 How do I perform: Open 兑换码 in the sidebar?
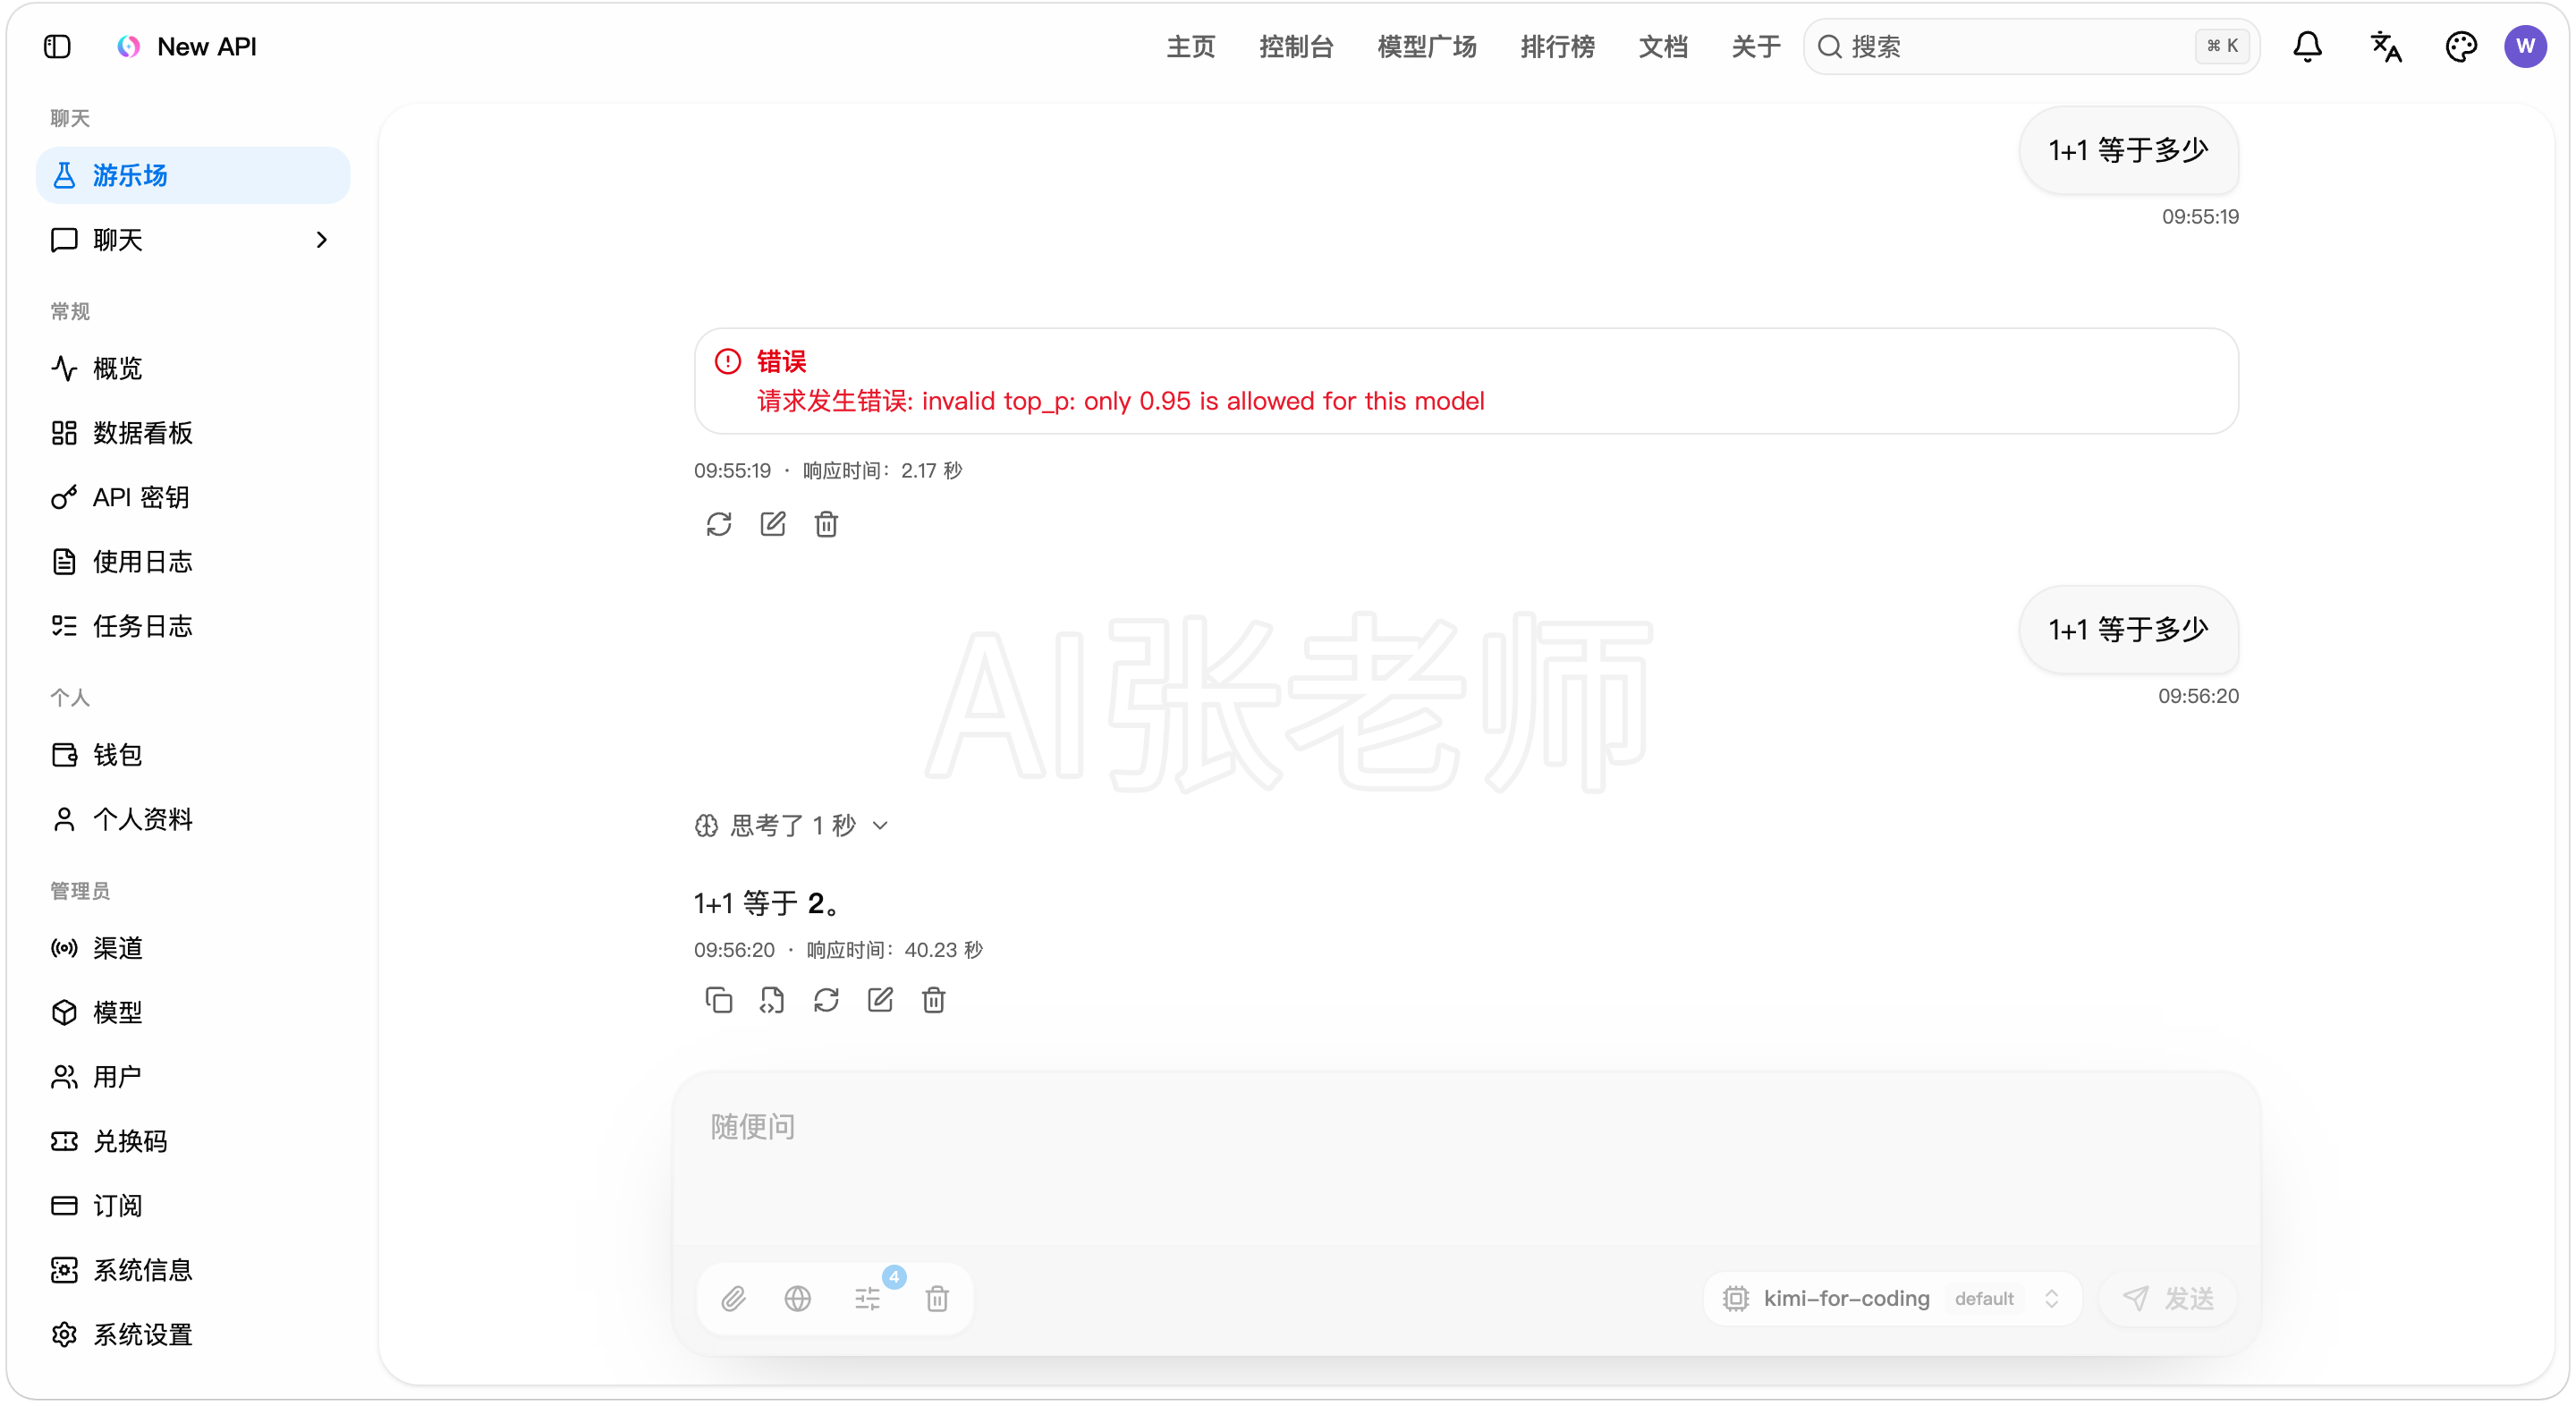pyautogui.click(x=193, y=1142)
